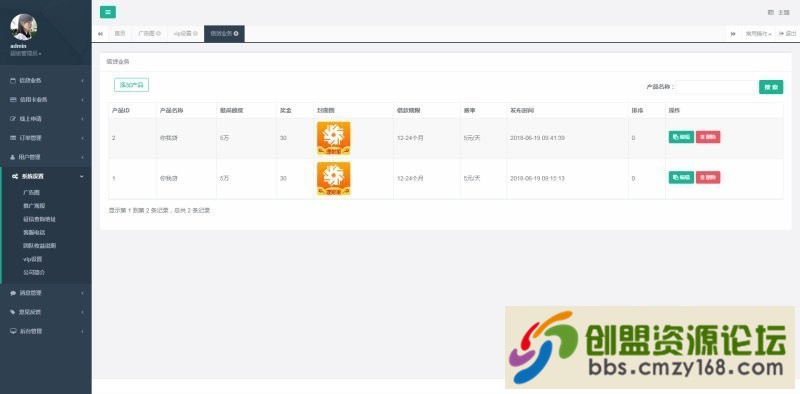Close the 广告图 tab with its x icon
The width and height of the screenshot is (800, 394).
tap(159, 34)
